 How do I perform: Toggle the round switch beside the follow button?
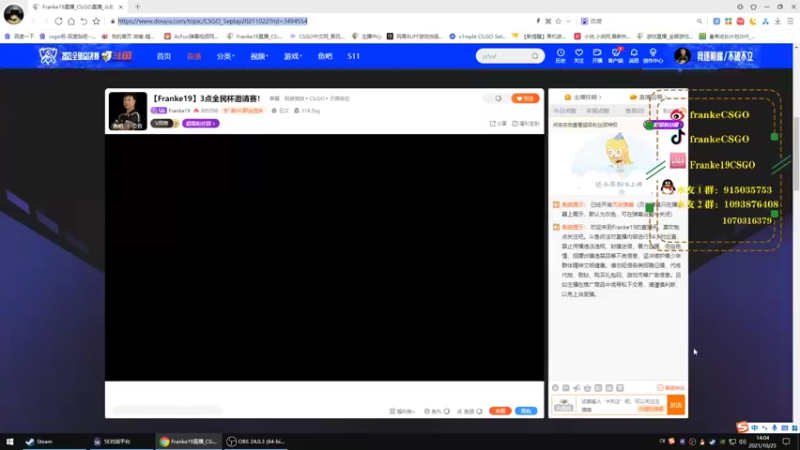pyautogui.click(x=497, y=98)
